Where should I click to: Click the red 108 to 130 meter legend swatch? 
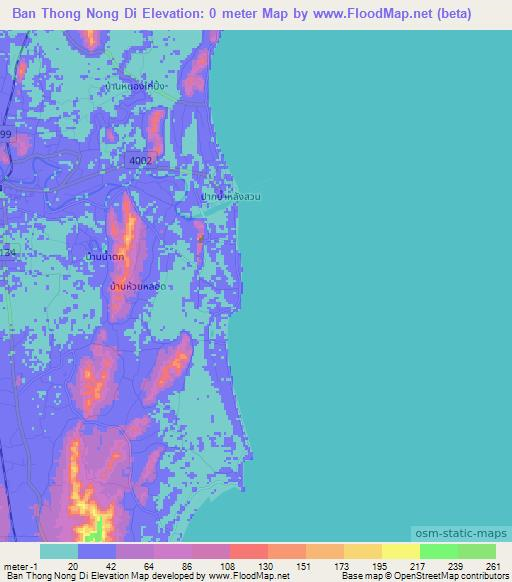(x=249, y=551)
